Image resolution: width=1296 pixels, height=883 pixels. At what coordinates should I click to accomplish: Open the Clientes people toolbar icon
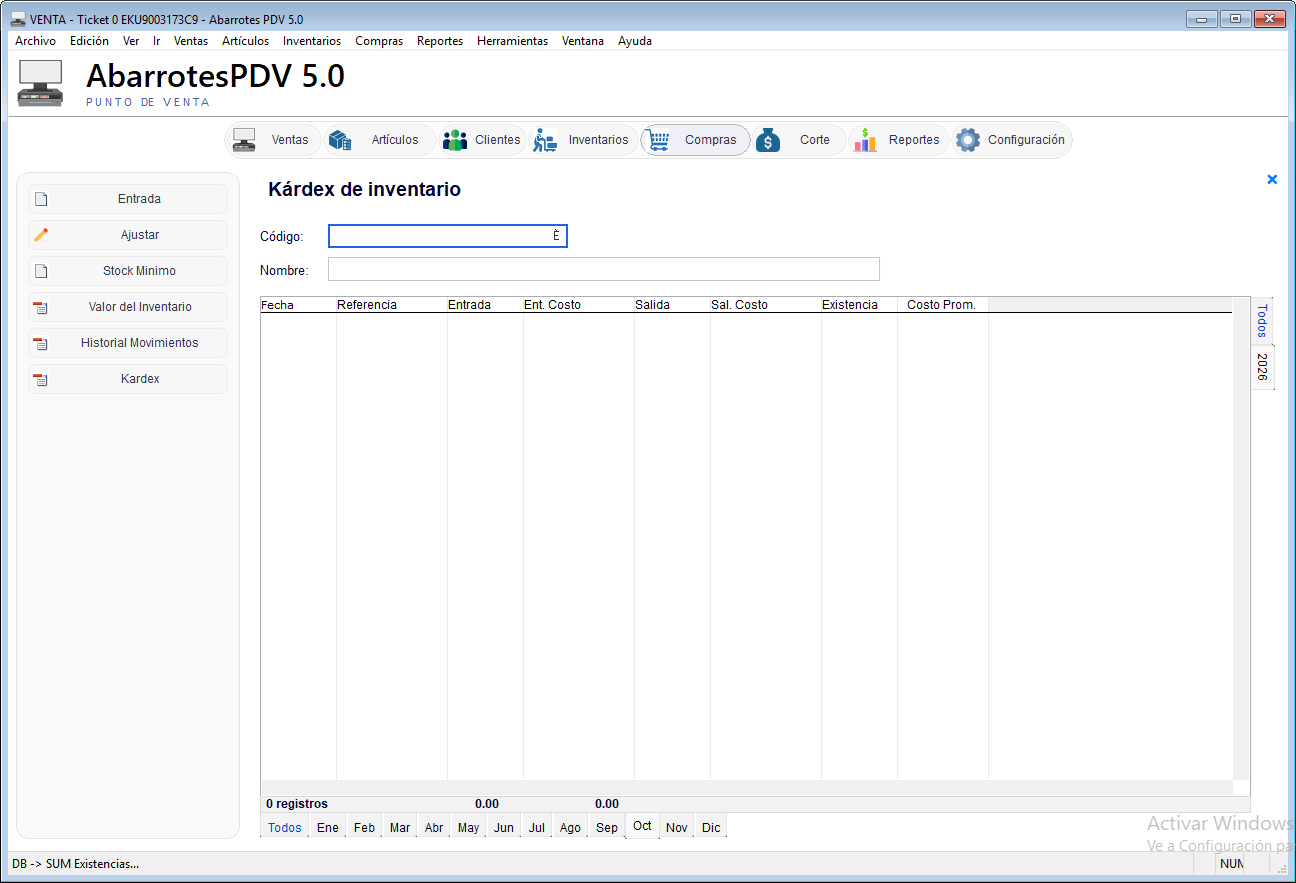pos(455,140)
